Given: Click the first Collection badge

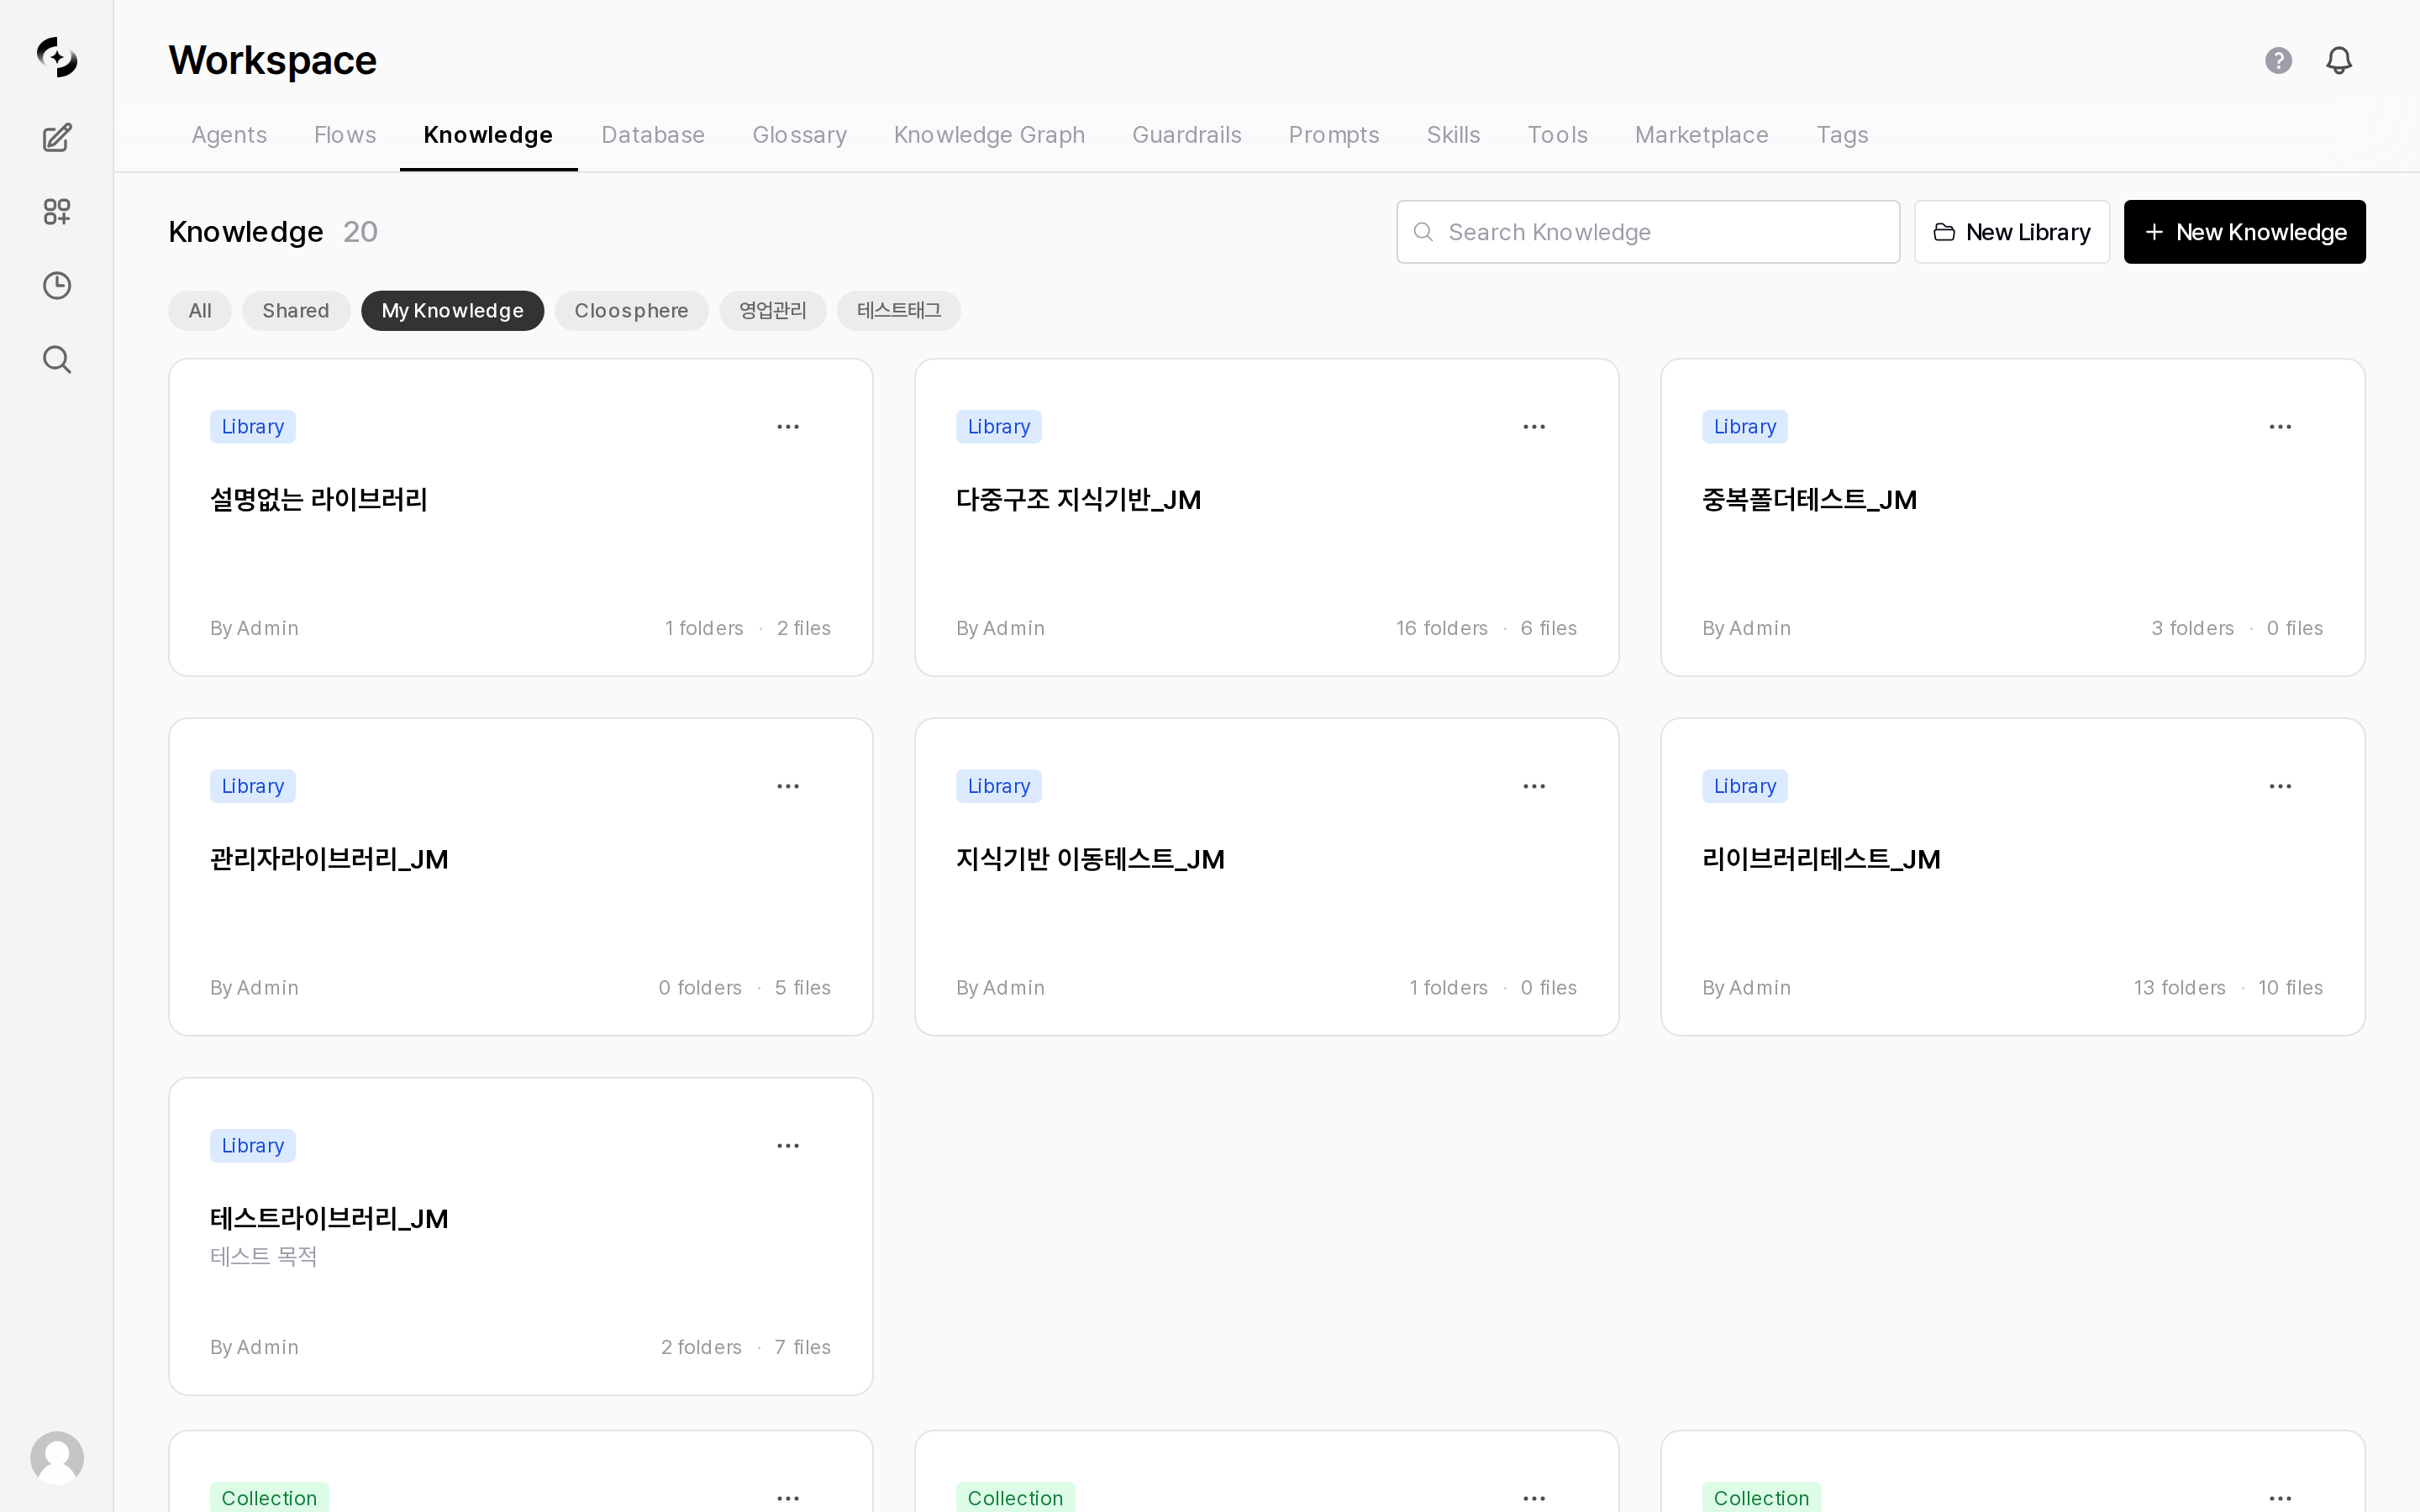Looking at the screenshot, I should click(269, 1497).
